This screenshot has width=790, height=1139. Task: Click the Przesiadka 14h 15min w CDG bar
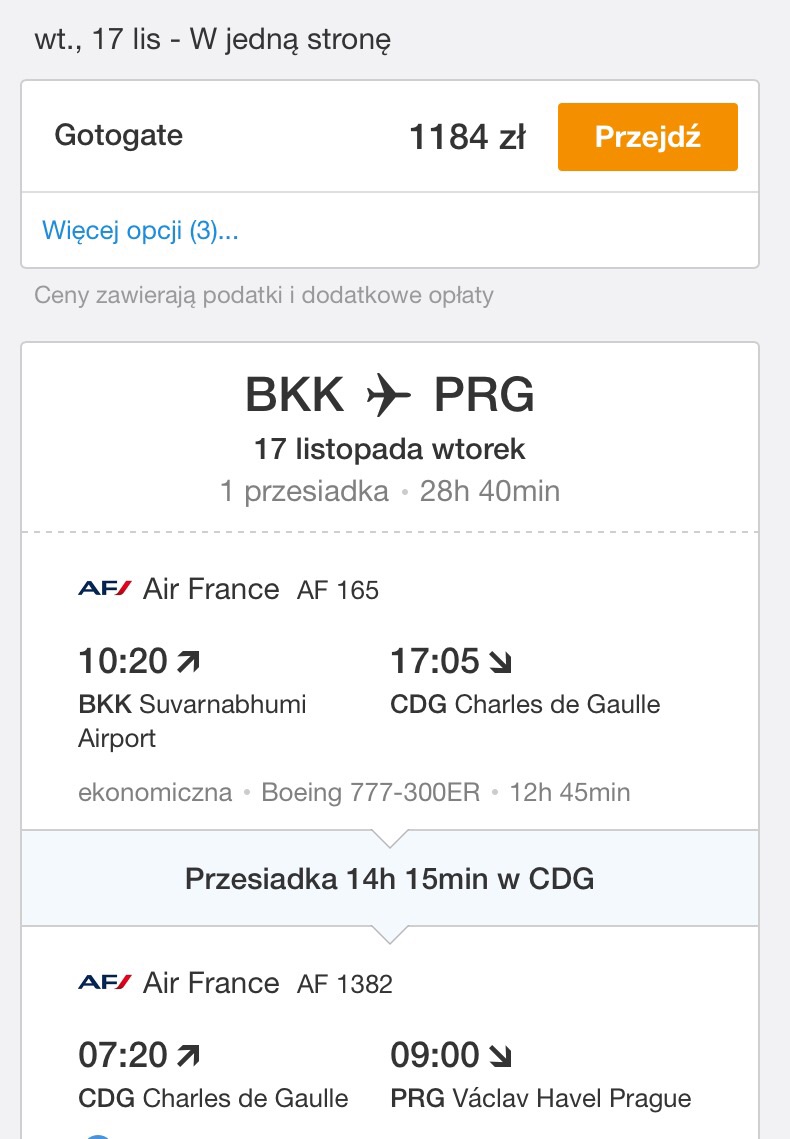390,878
